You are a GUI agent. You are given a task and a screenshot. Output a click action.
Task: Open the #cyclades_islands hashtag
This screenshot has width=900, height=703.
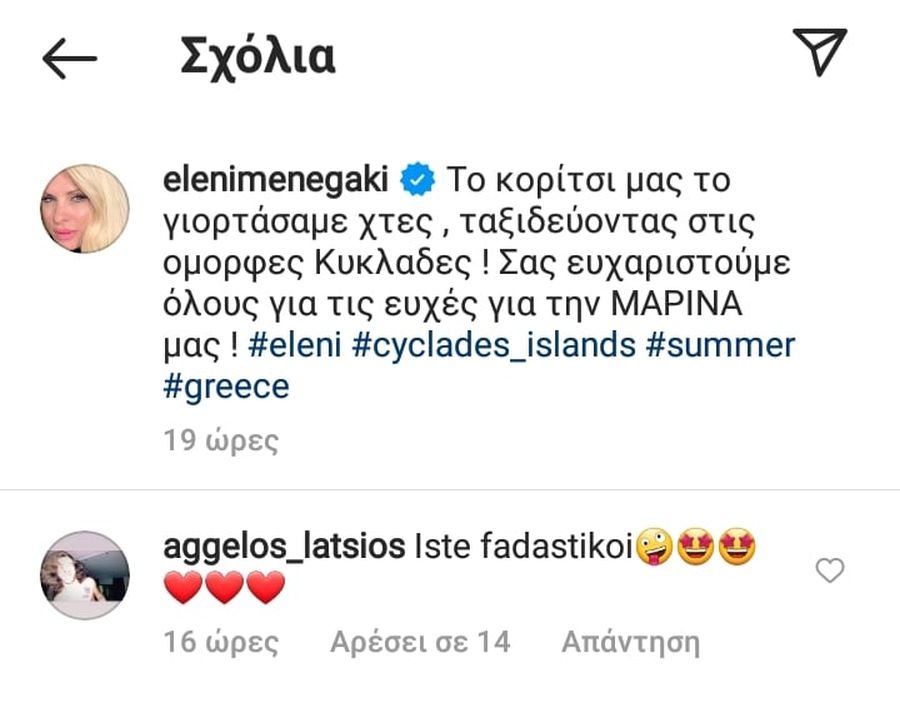[494, 347]
